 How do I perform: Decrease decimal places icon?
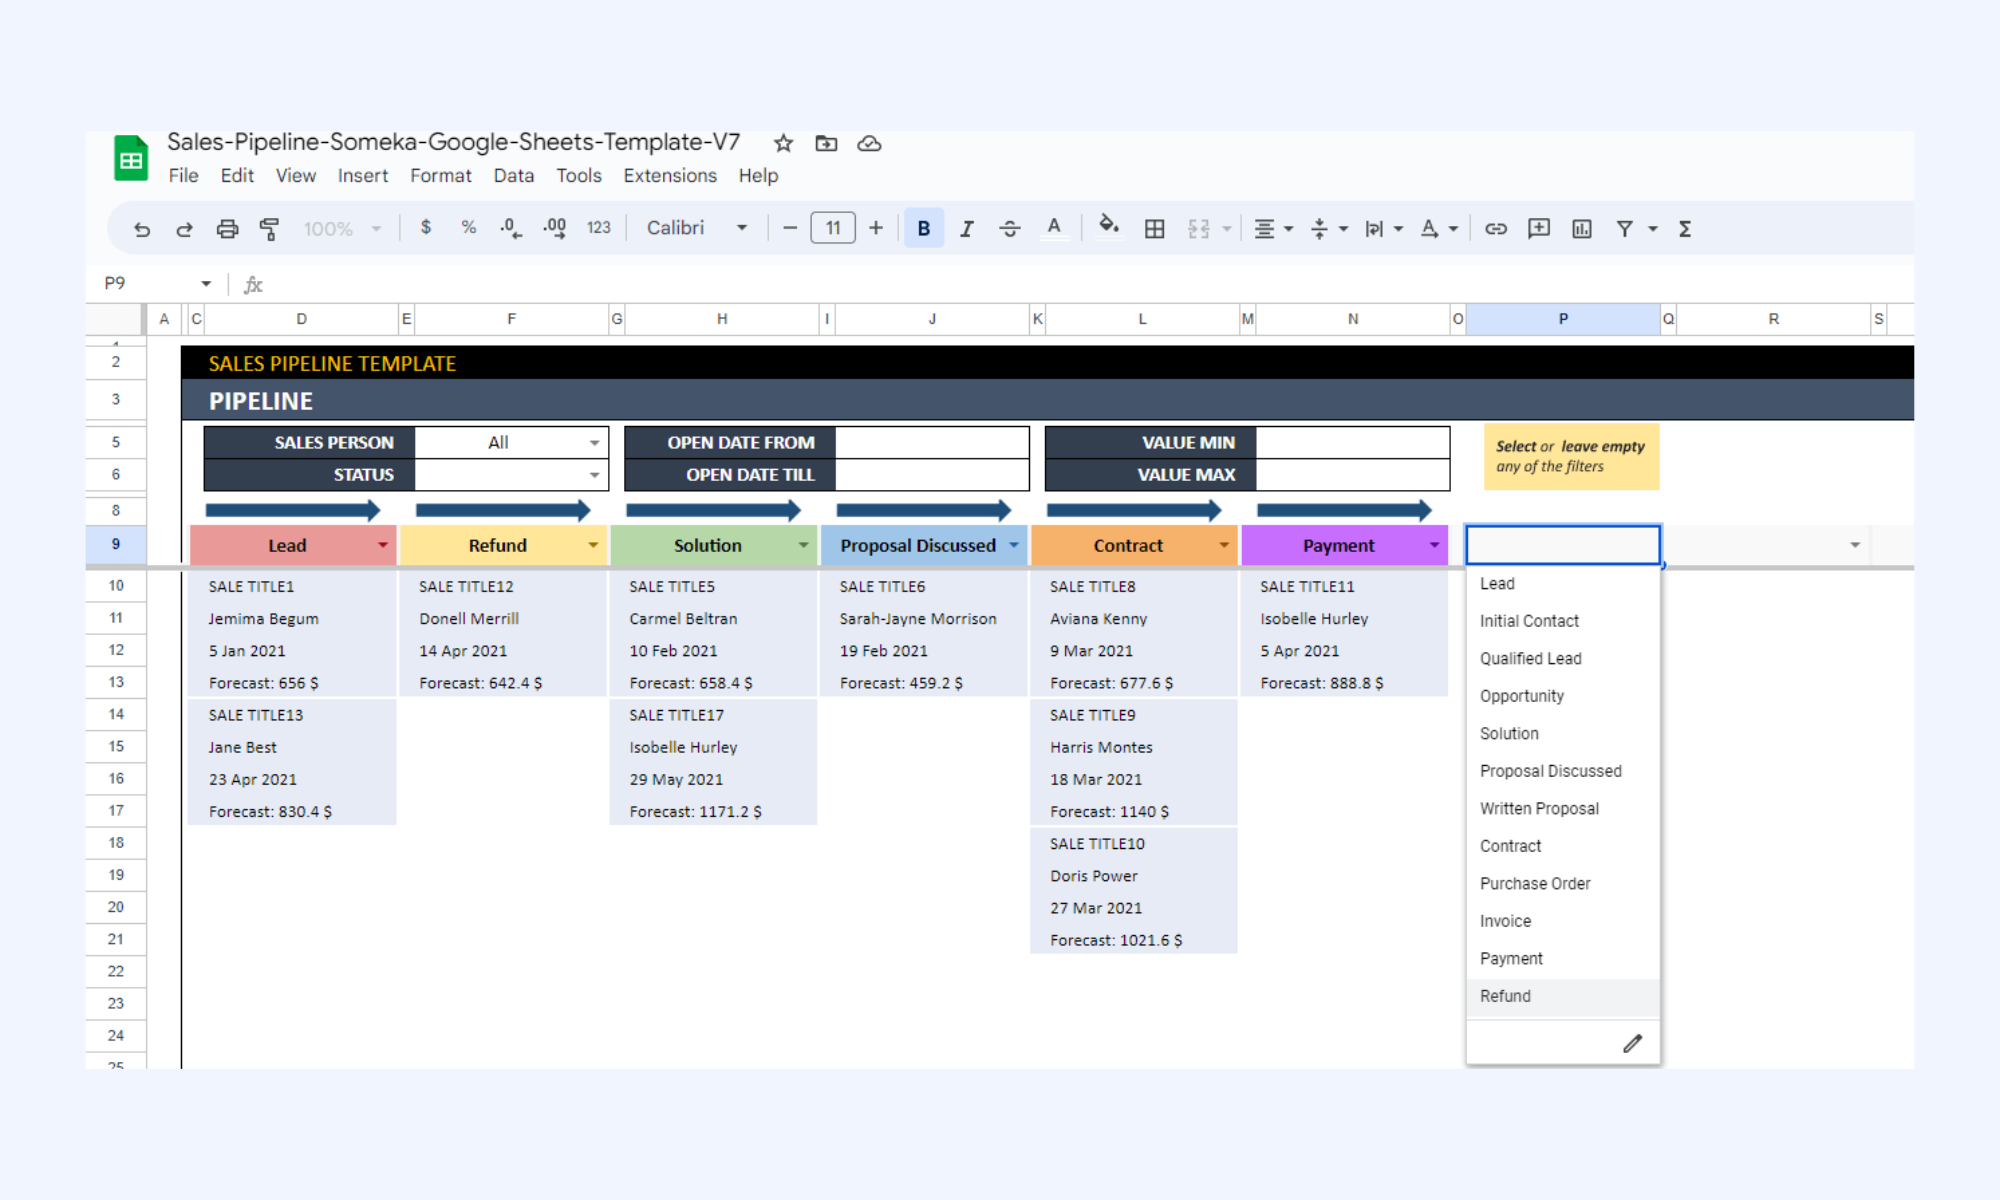tap(510, 228)
